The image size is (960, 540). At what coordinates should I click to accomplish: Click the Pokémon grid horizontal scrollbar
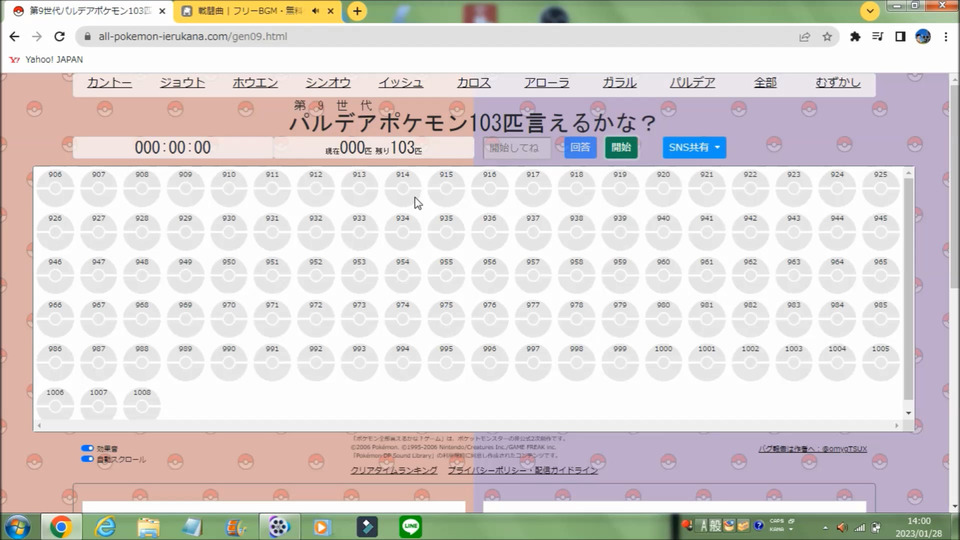[x=468, y=425]
